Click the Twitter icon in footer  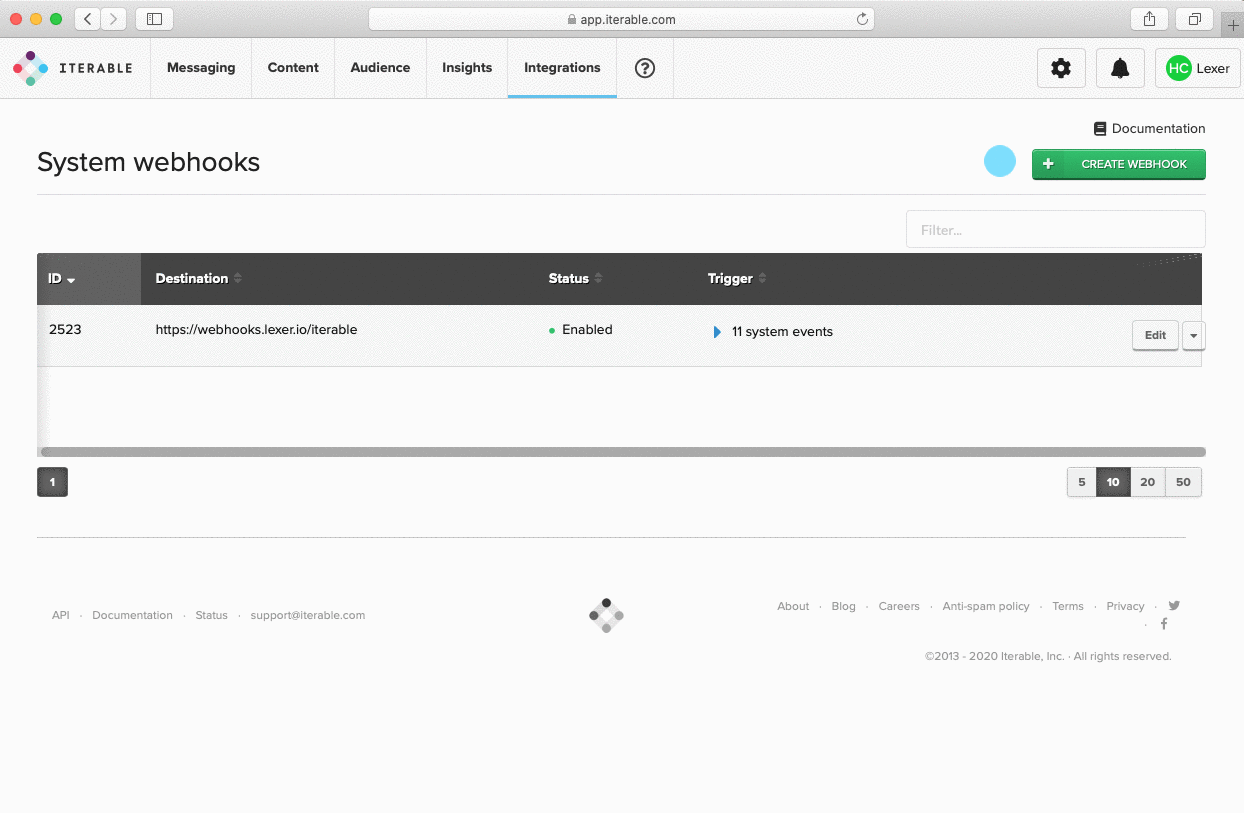(x=1174, y=605)
